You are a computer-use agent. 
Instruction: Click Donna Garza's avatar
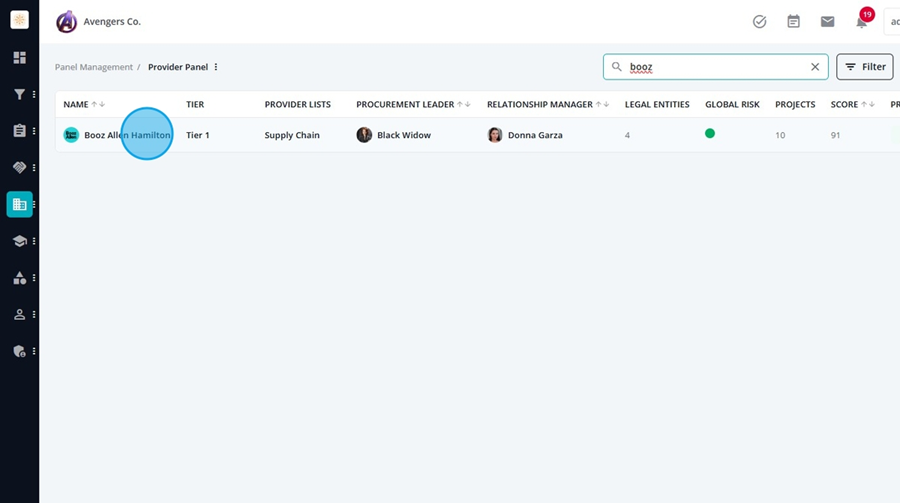pos(495,135)
